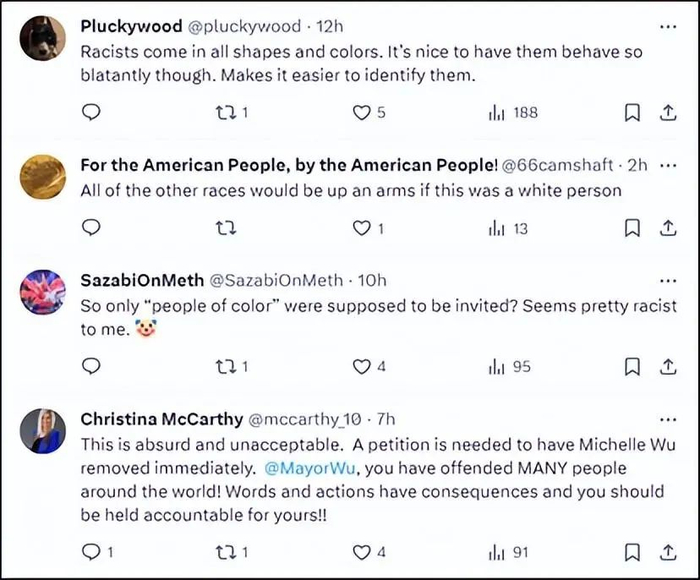Image resolution: width=700 pixels, height=580 pixels.
Task: Click Christina McCarthy's profile picture
Action: click(x=43, y=433)
